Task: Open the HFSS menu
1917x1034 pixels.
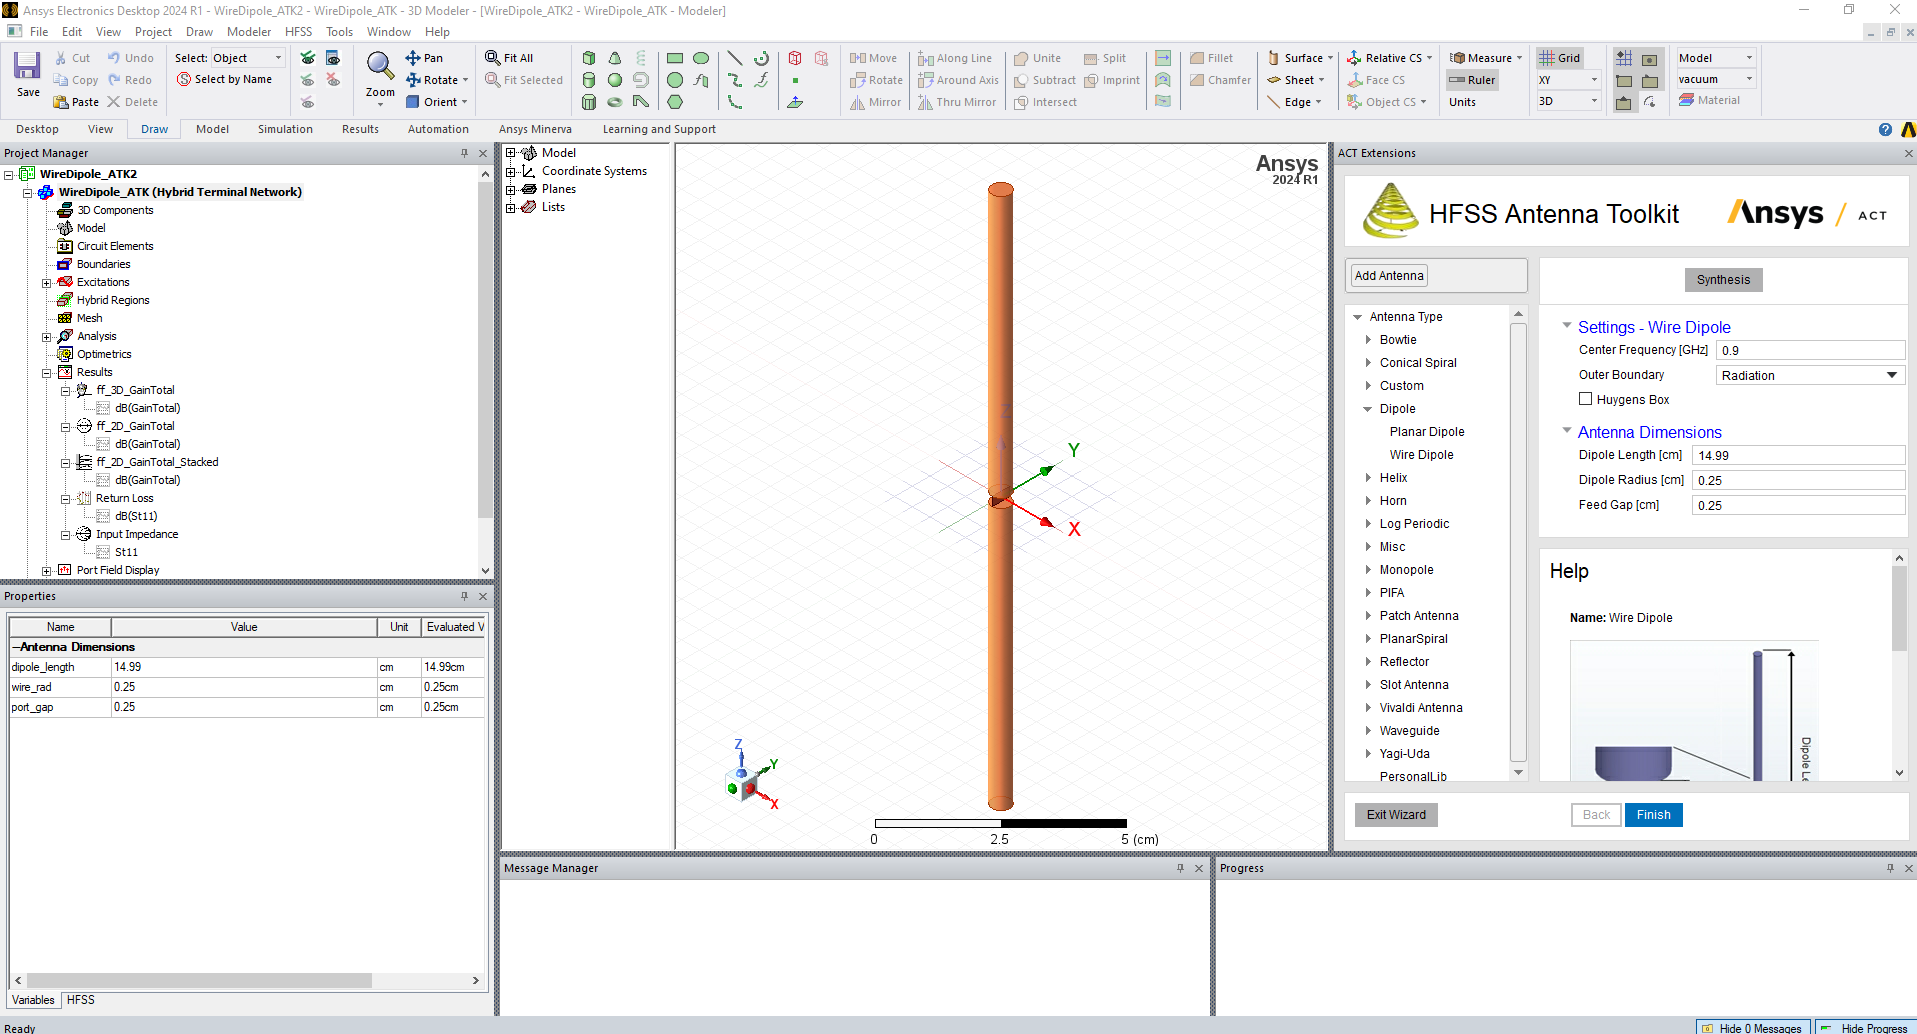Action: click(298, 32)
